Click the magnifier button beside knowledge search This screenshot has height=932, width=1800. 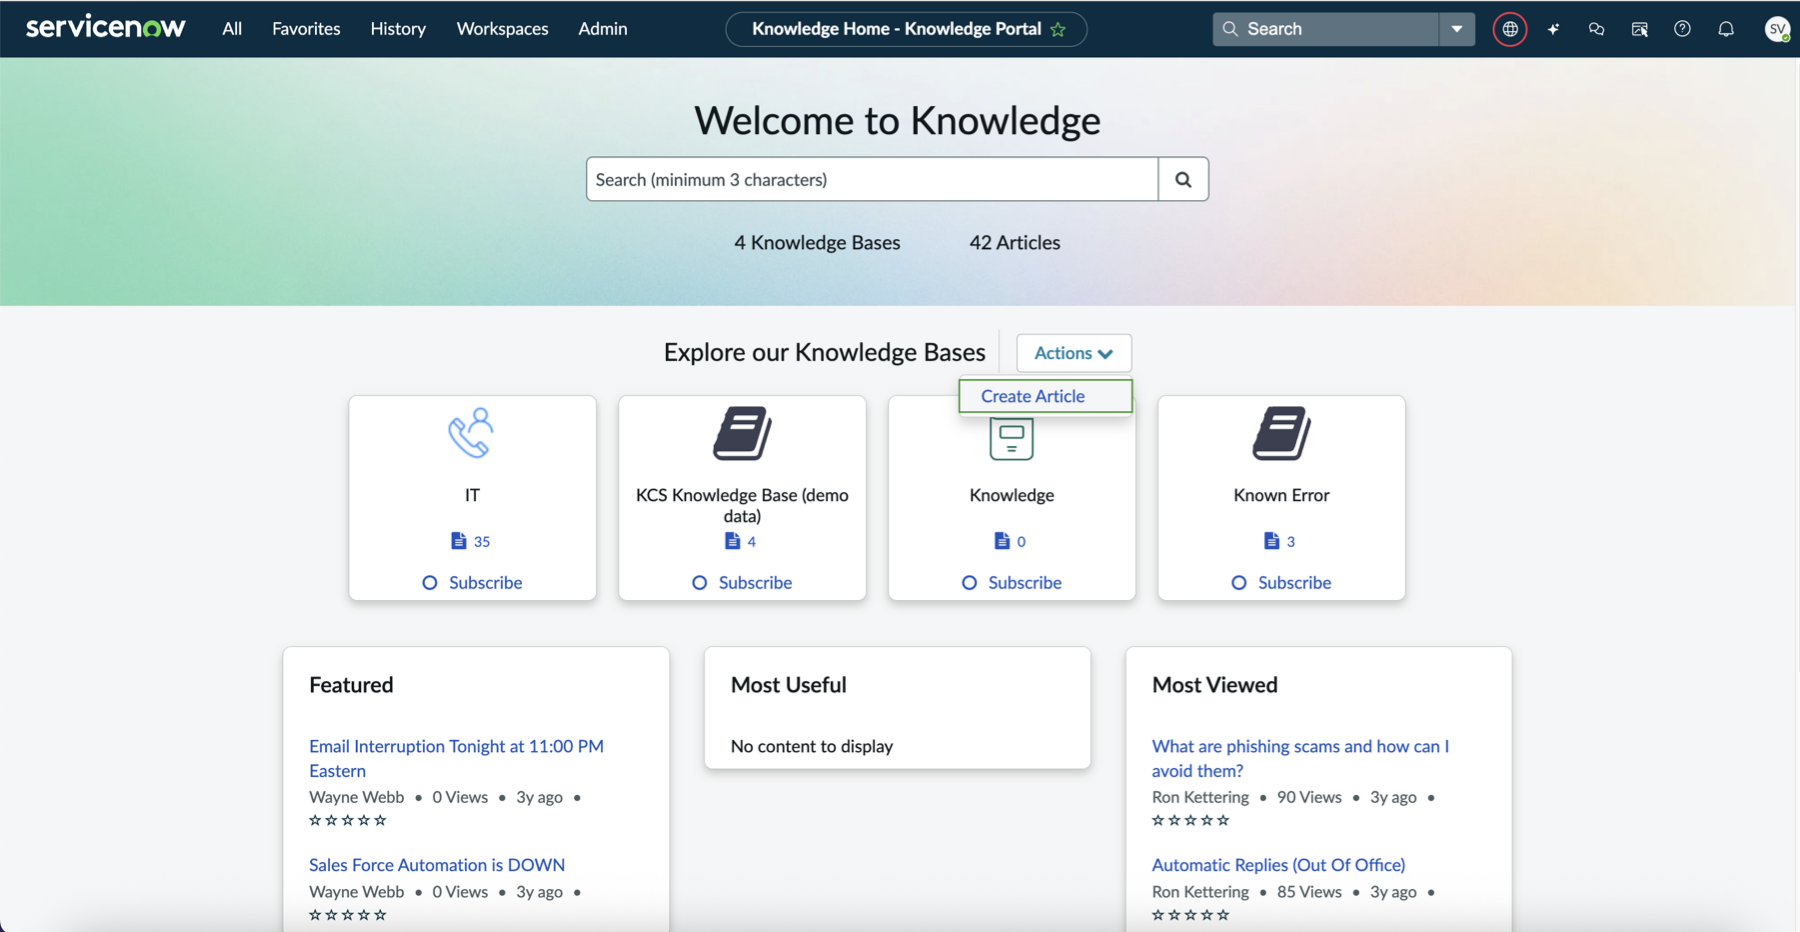pyautogui.click(x=1183, y=179)
